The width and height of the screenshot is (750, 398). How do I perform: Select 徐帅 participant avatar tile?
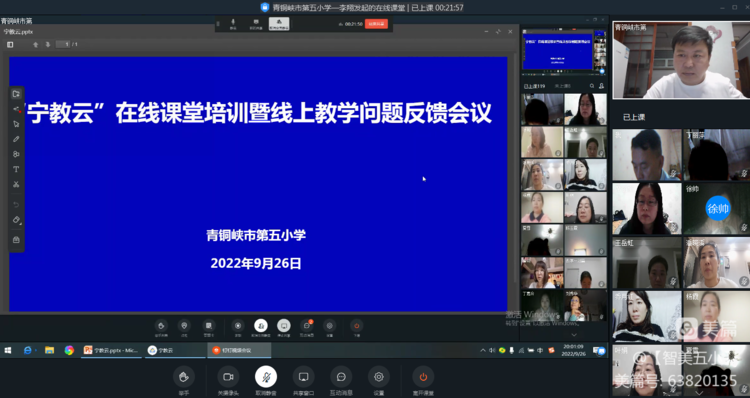tap(717, 209)
